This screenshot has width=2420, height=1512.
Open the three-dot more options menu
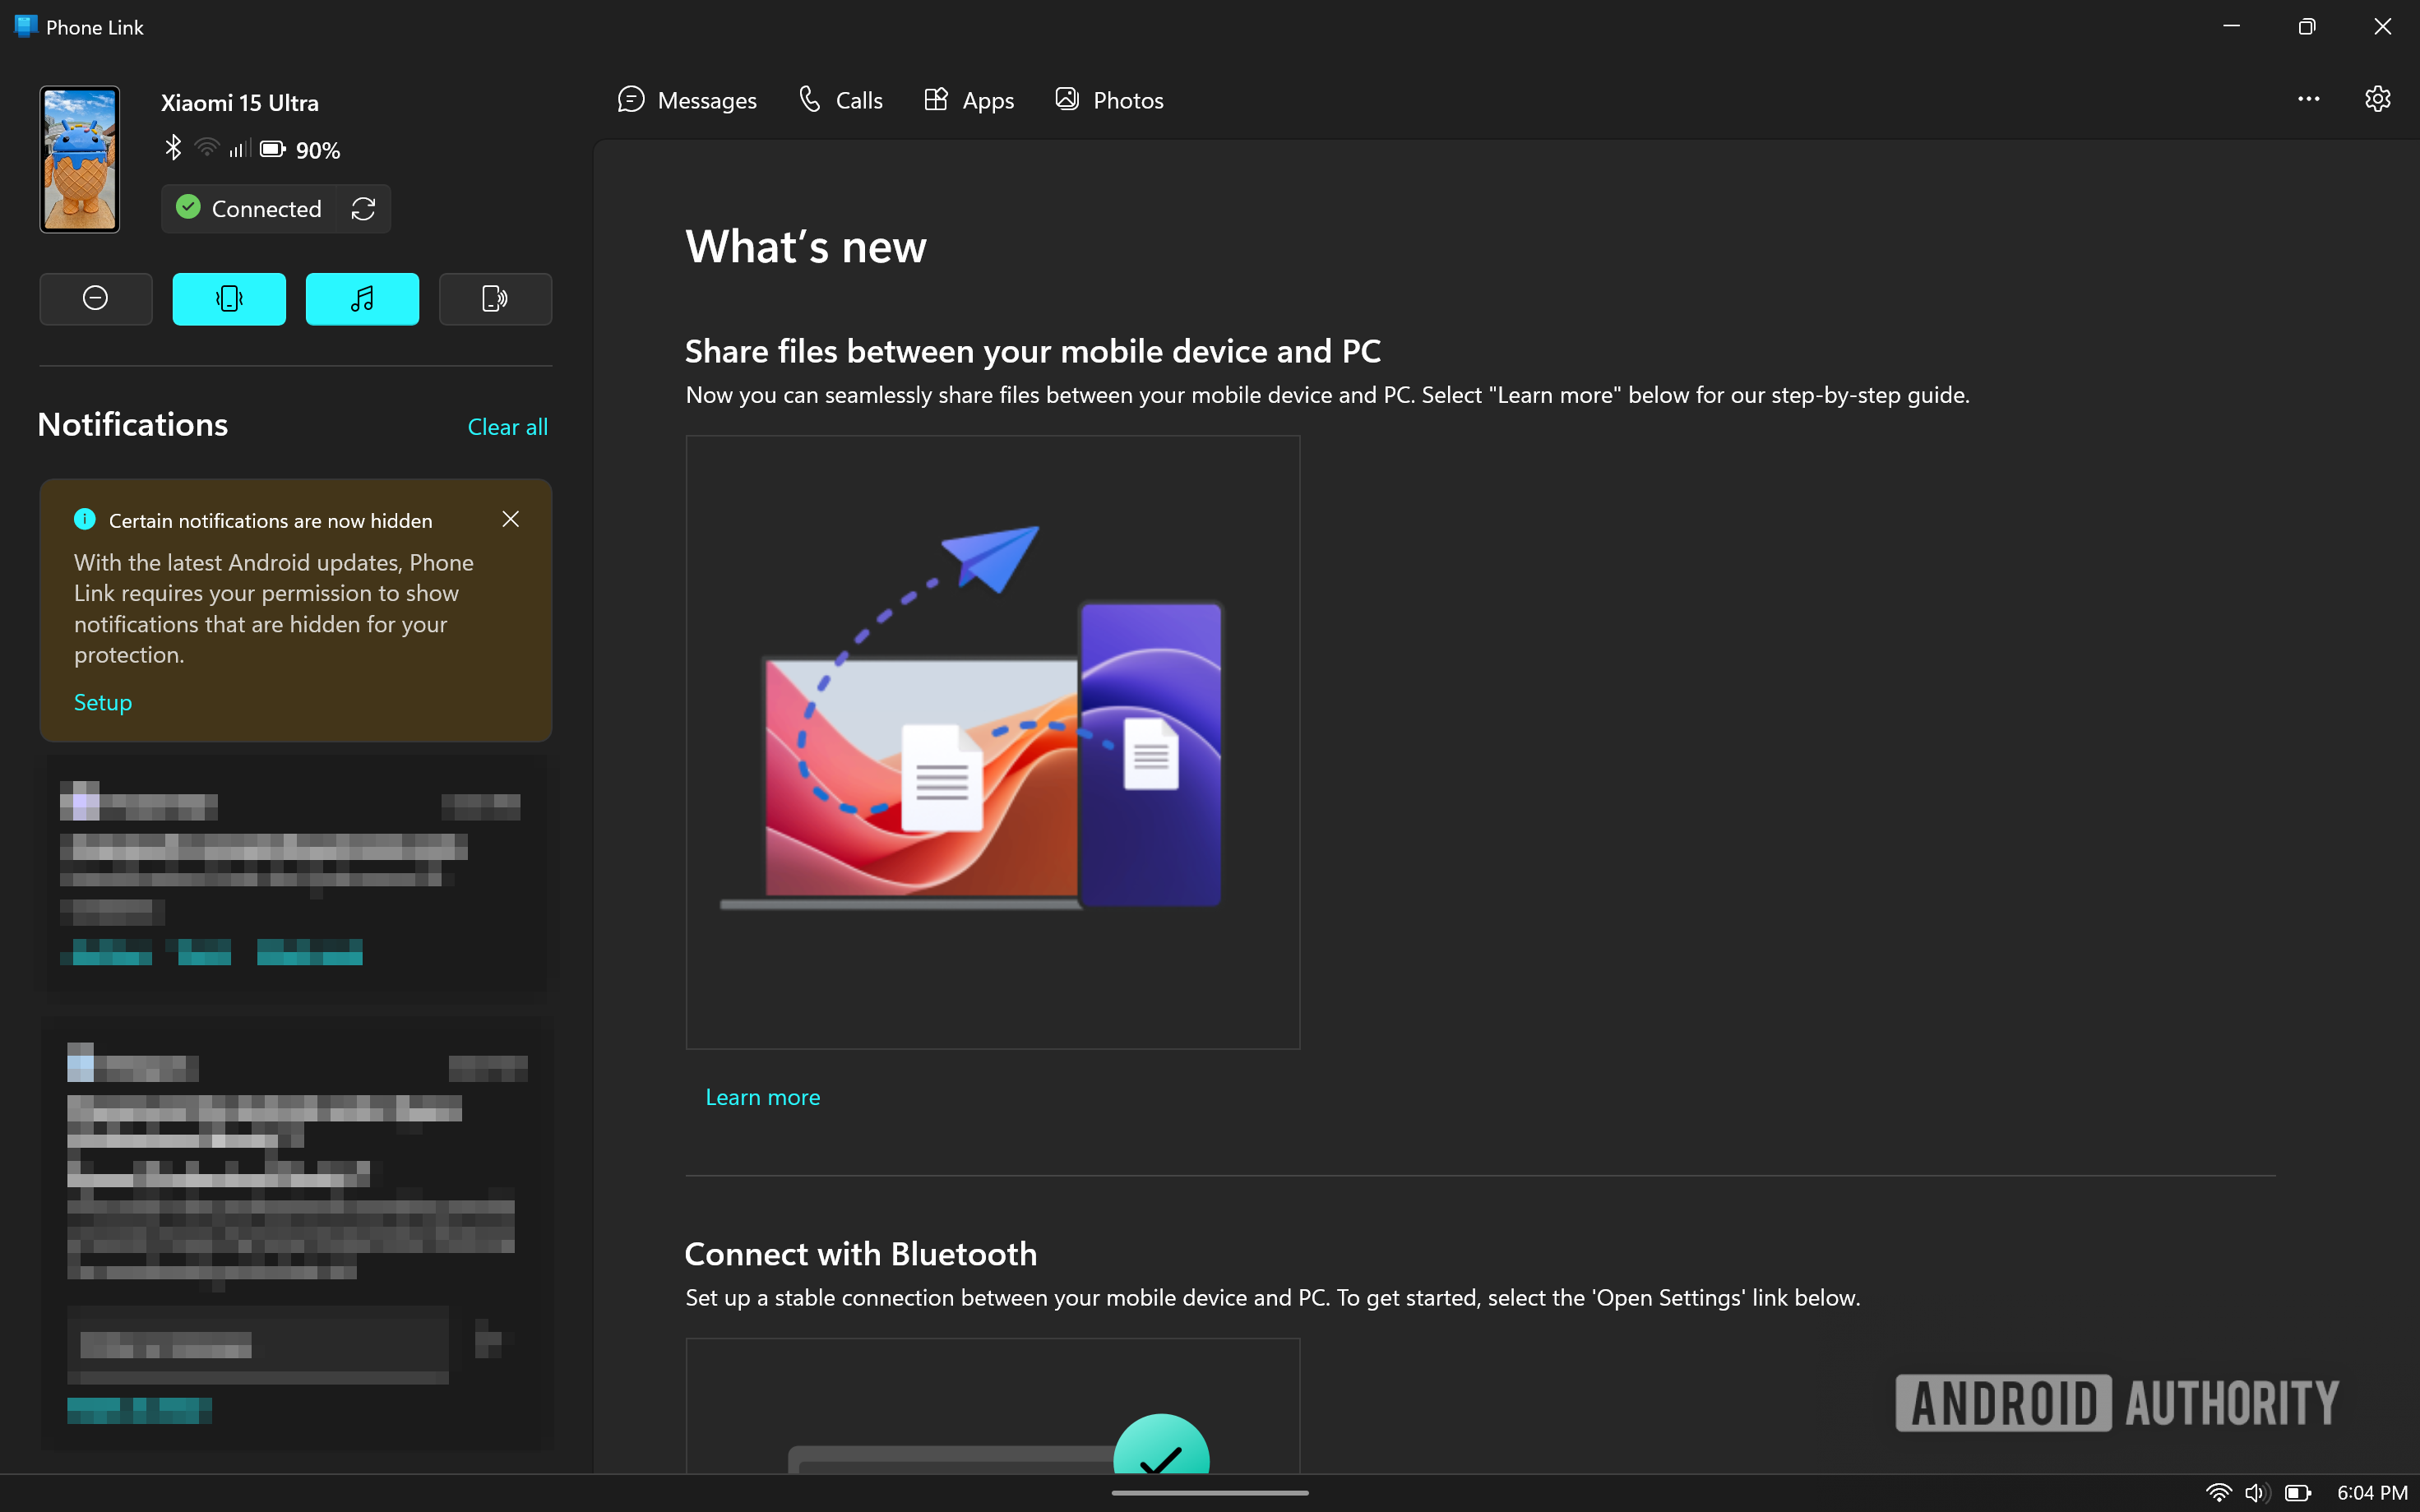[x=2308, y=99]
